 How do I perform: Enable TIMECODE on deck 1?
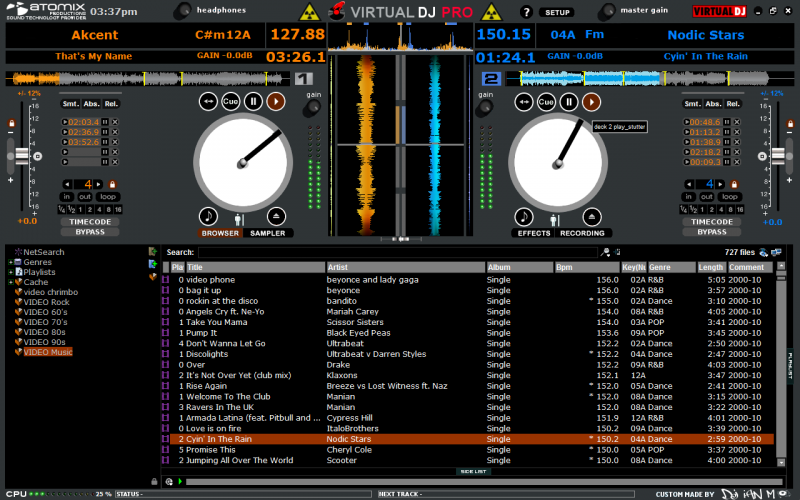click(x=90, y=222)
